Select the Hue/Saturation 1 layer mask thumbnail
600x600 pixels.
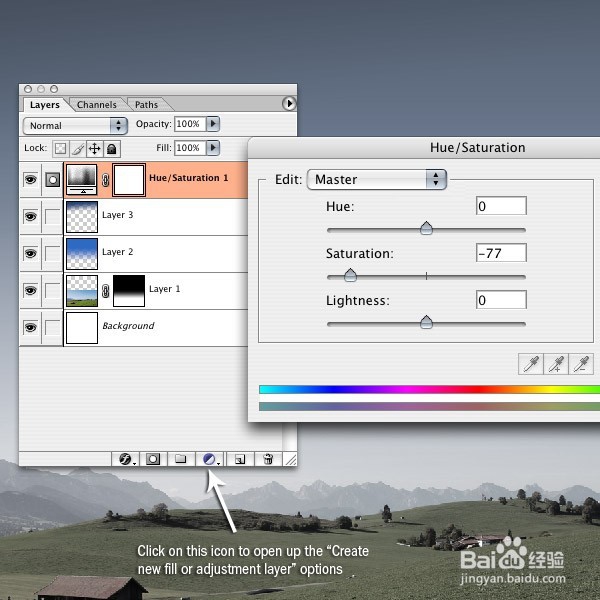click(x=129, y=180)
